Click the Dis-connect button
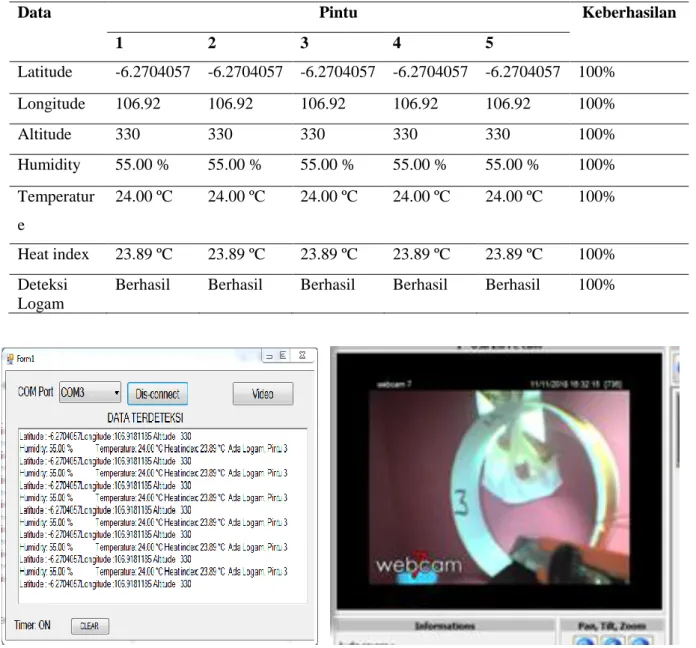The image size is (696, 648). click(158, 394)
